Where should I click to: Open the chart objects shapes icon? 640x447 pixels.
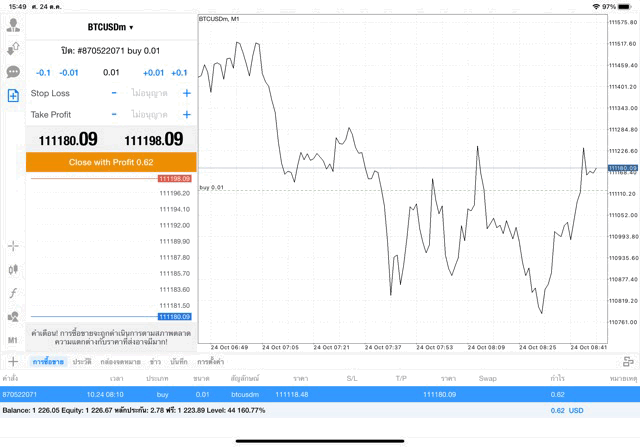pos(13,317)
